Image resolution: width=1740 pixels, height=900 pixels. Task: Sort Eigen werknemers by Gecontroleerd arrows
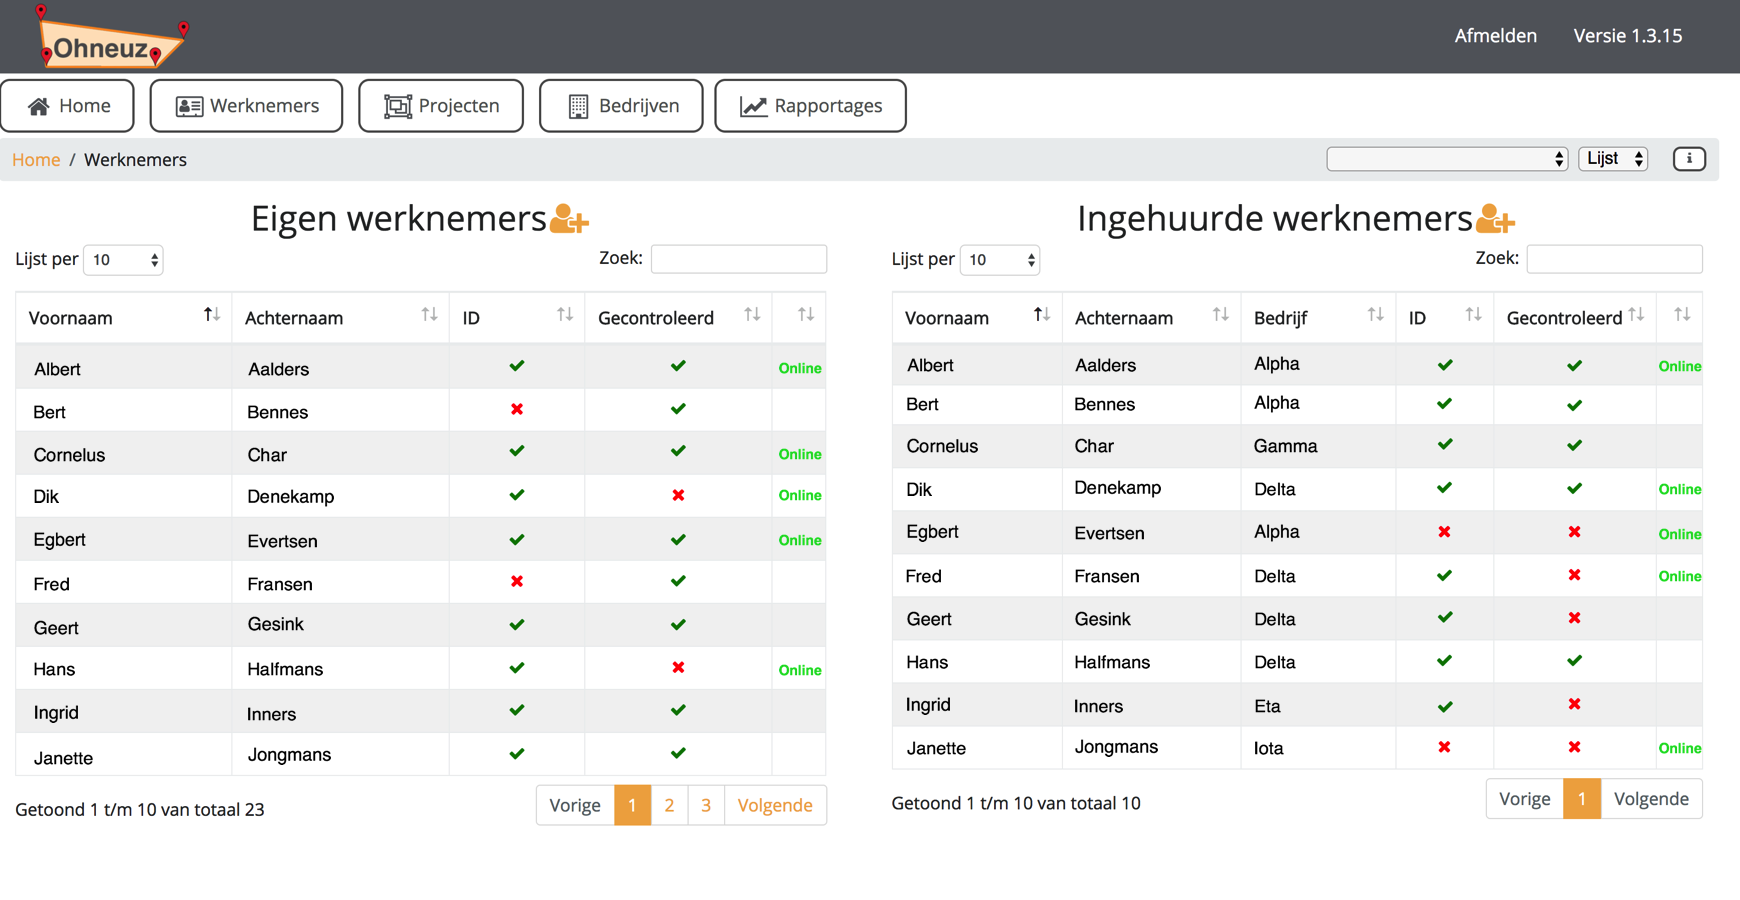(752, 316)
